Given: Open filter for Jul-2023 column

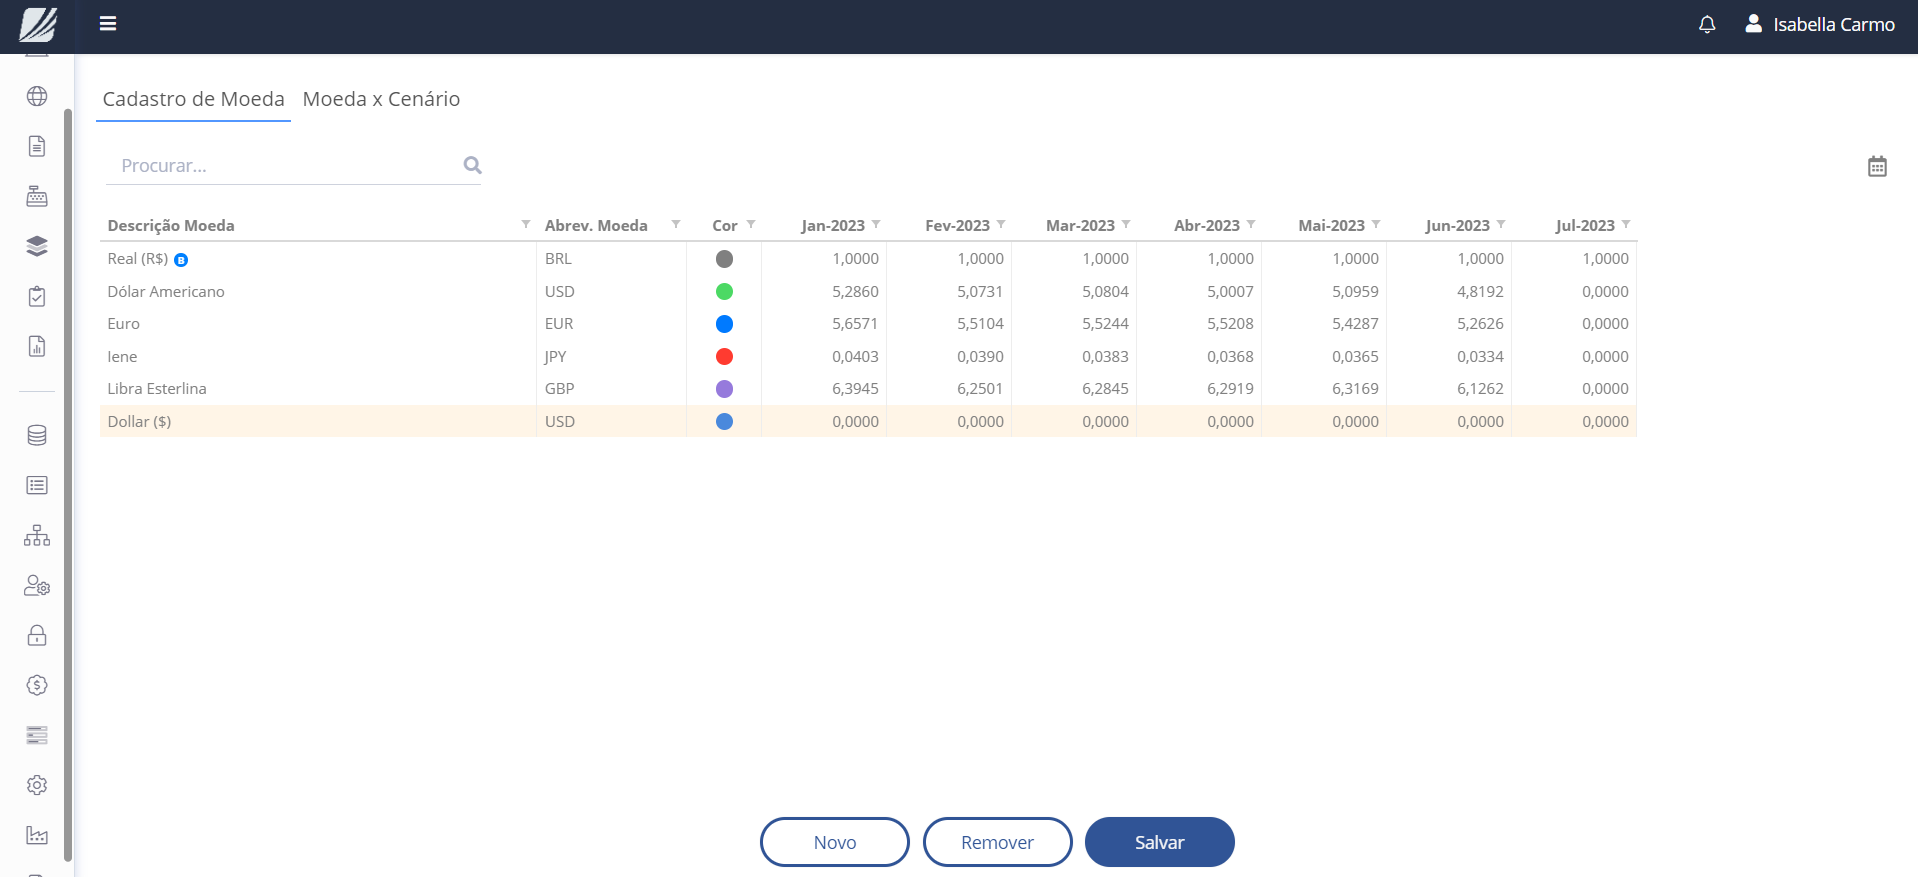Looking at the screenshot, I should 1625,224.
